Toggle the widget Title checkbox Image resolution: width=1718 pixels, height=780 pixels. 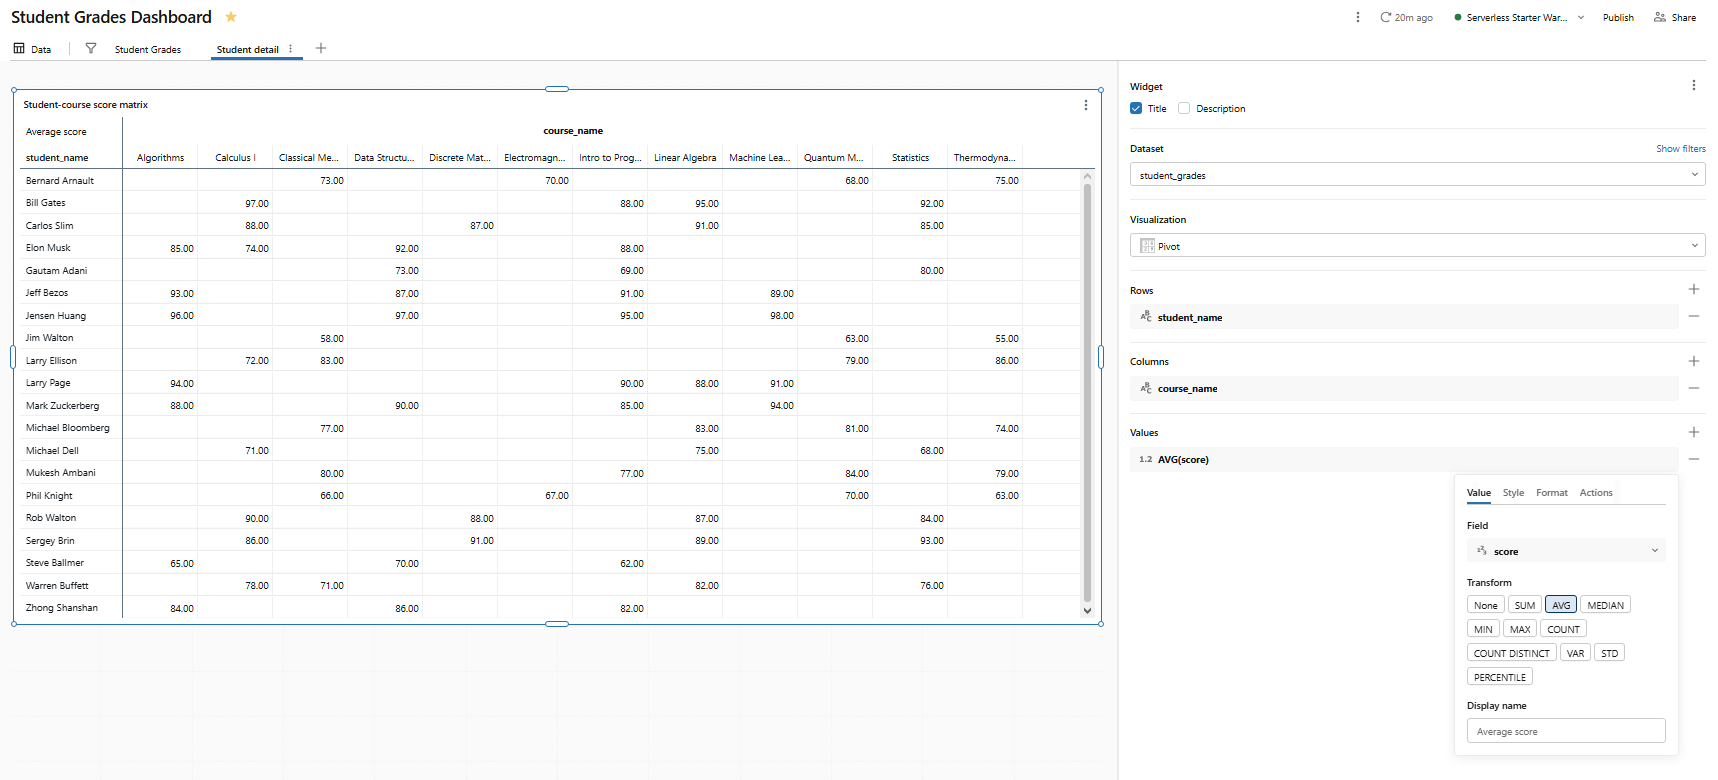click(1136, 108)
